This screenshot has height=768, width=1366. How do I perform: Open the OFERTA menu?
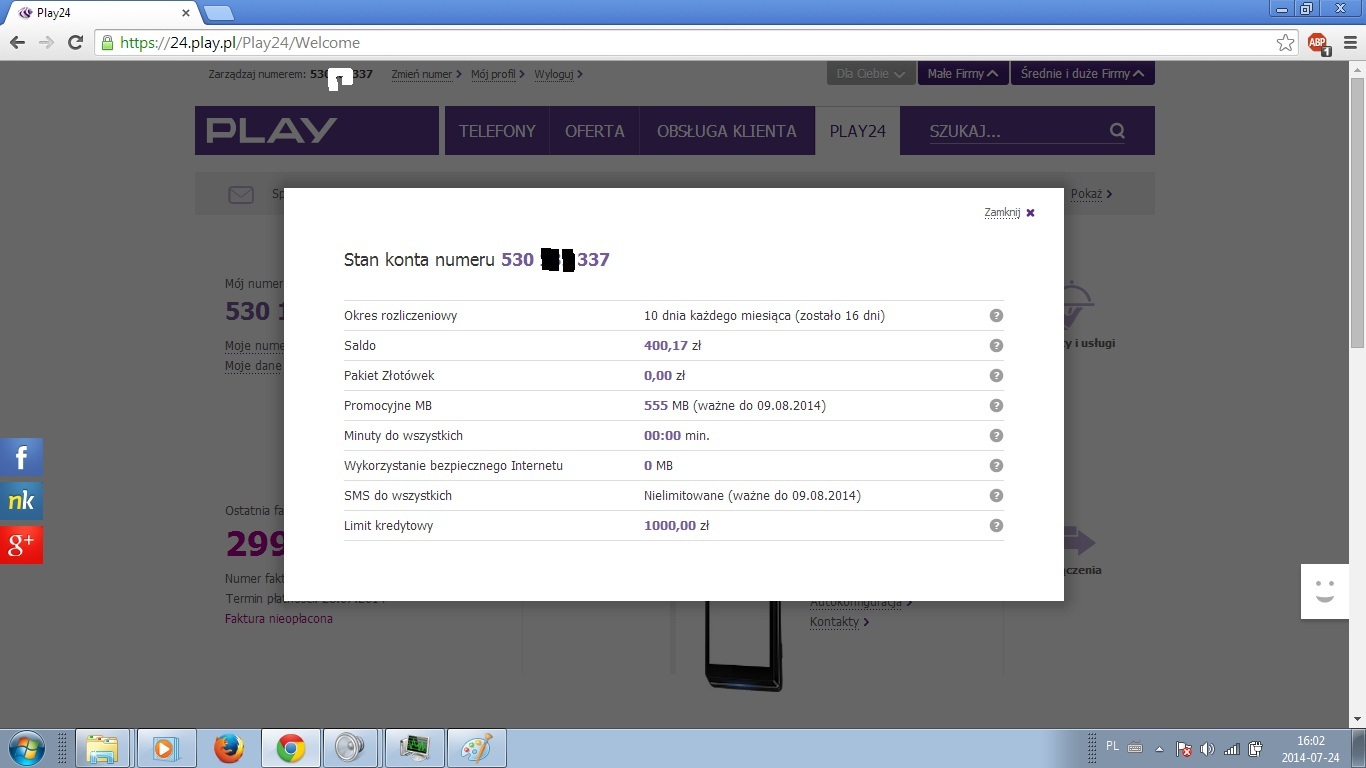pyautogui.click(x=594, y=131)
